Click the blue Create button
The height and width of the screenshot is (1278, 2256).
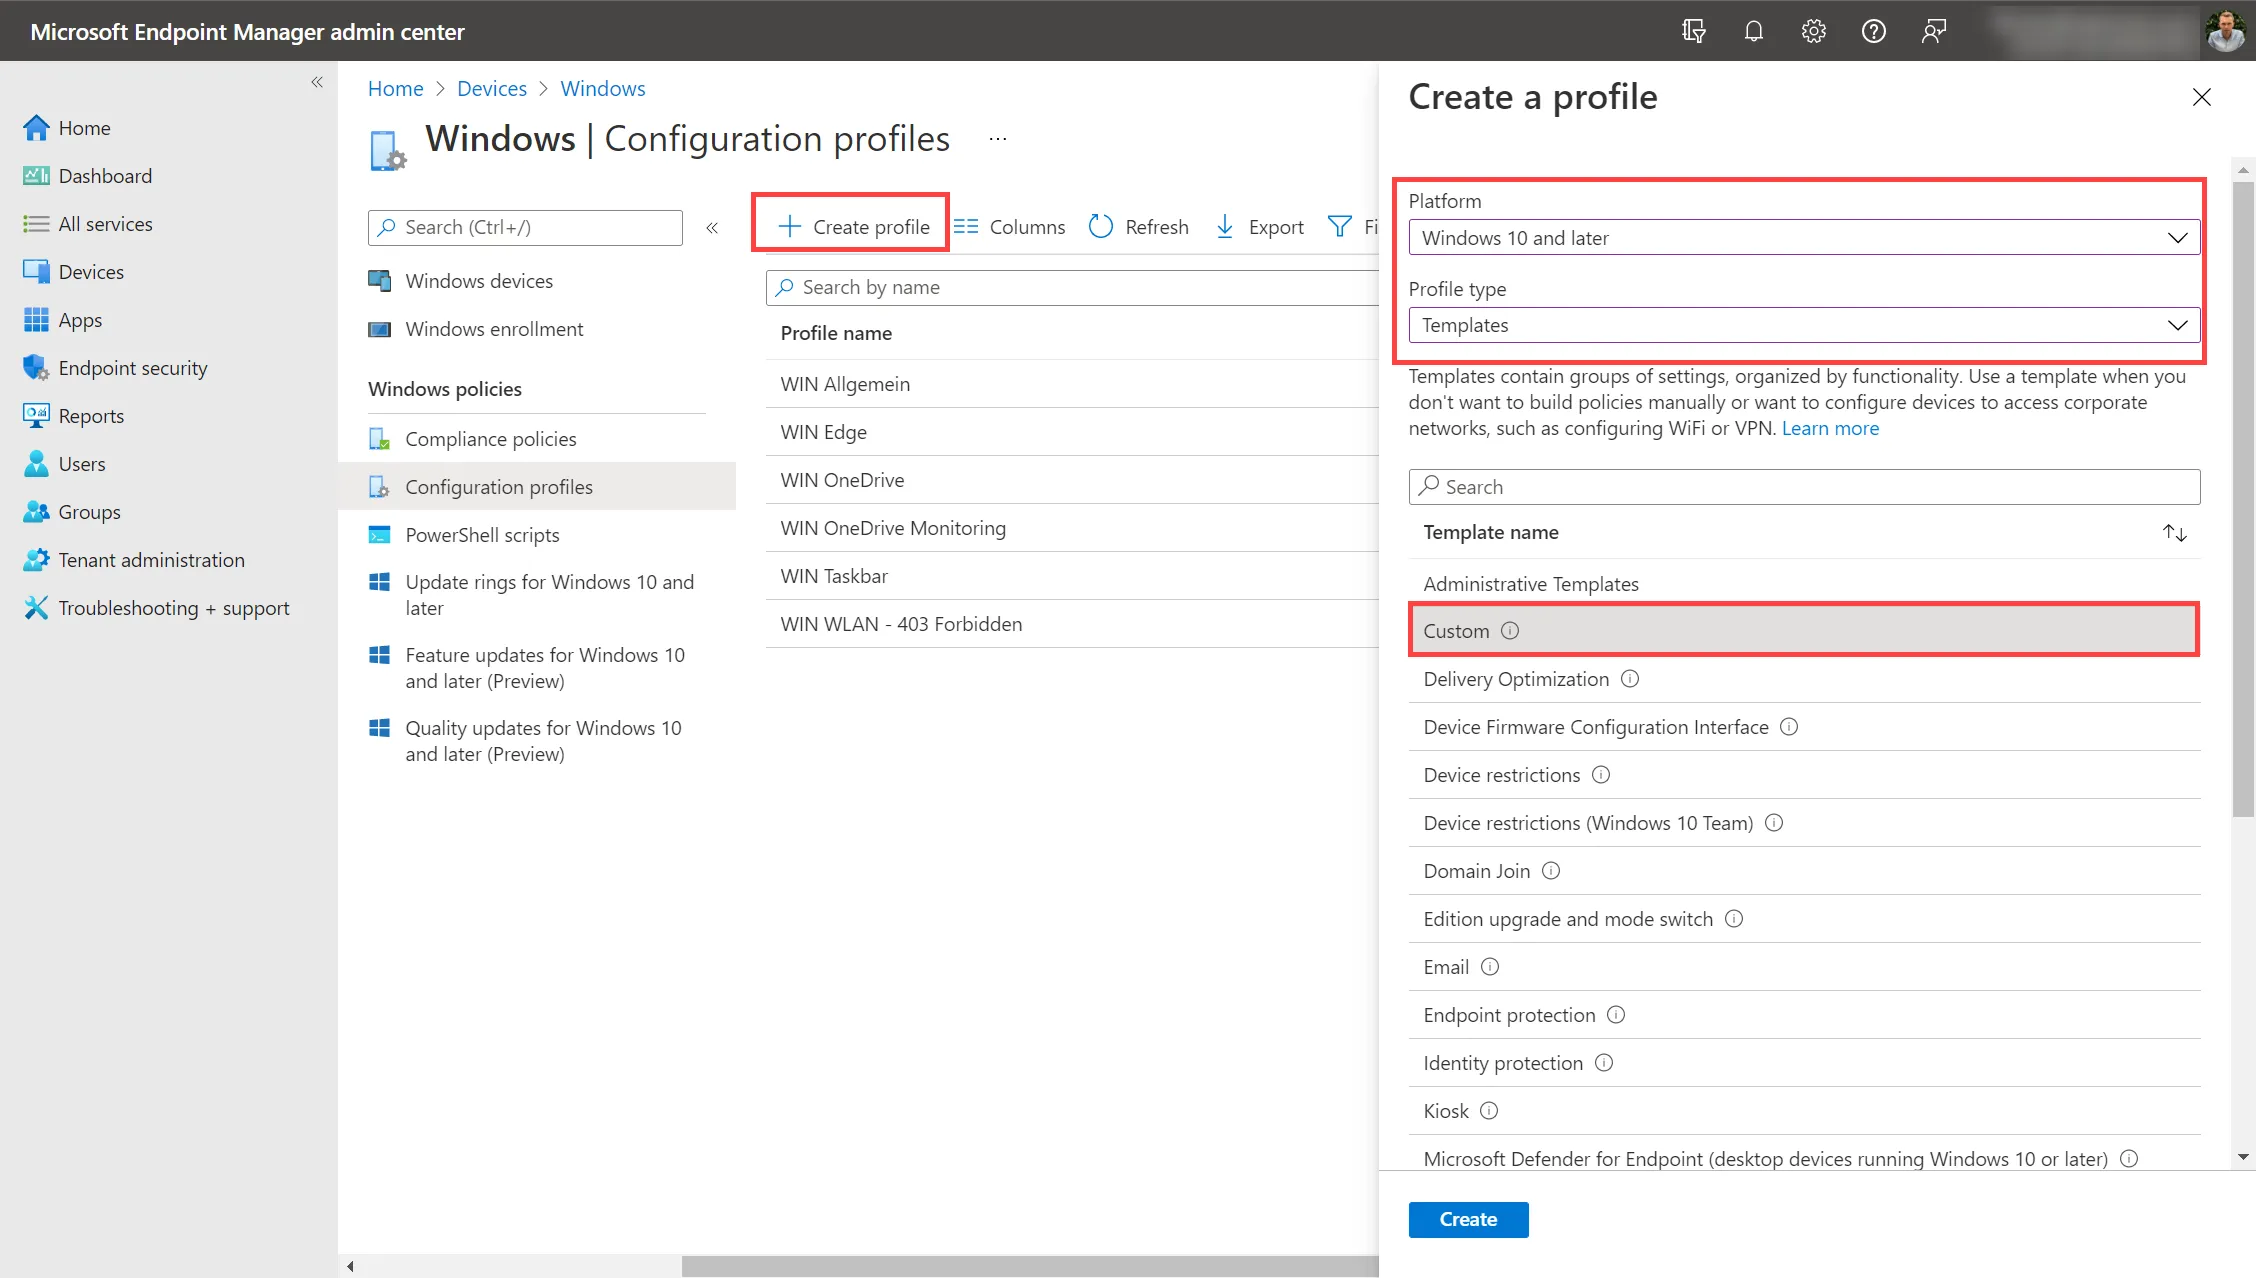tap(1468, 1220)
